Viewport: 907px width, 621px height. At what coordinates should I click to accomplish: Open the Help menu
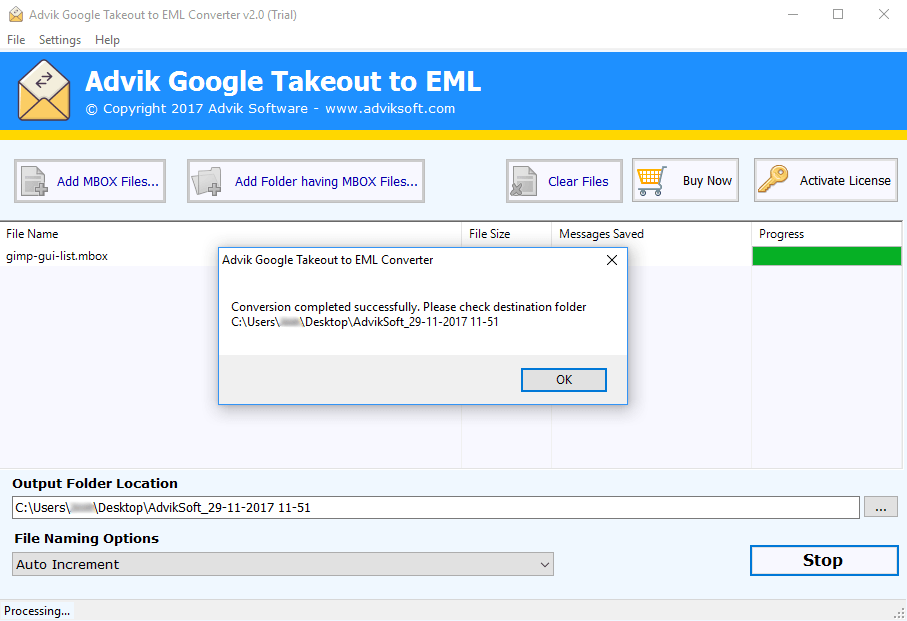tap(107, 40)
